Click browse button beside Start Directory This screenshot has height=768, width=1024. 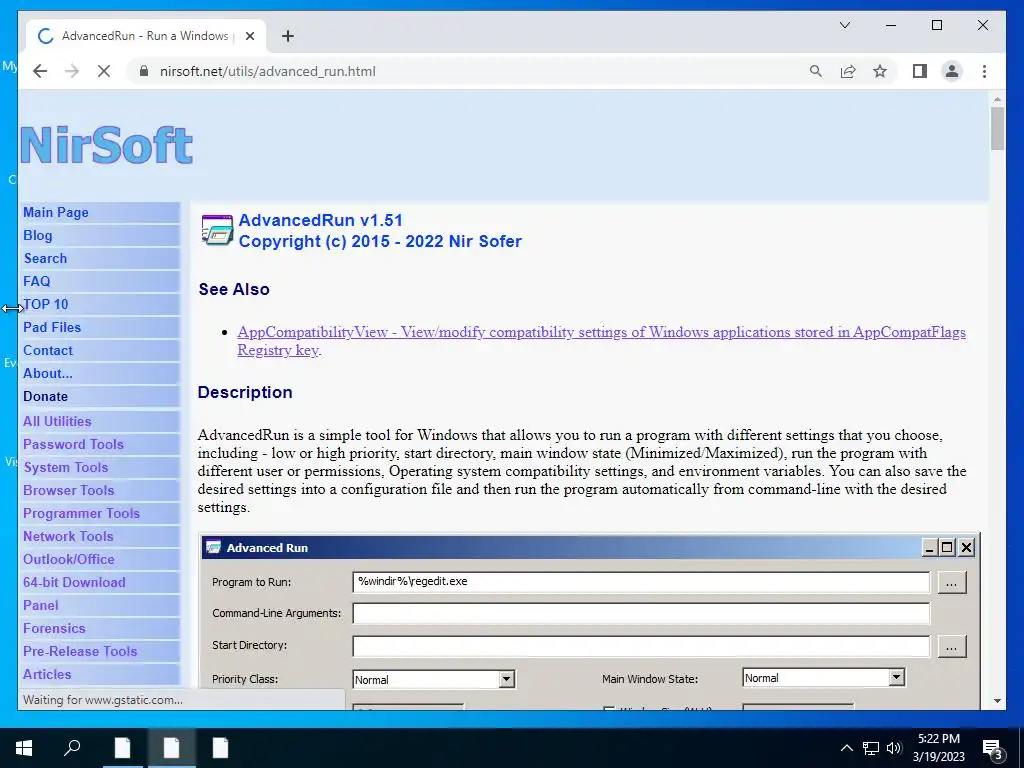pyautogui.click(x=952, y=646)
